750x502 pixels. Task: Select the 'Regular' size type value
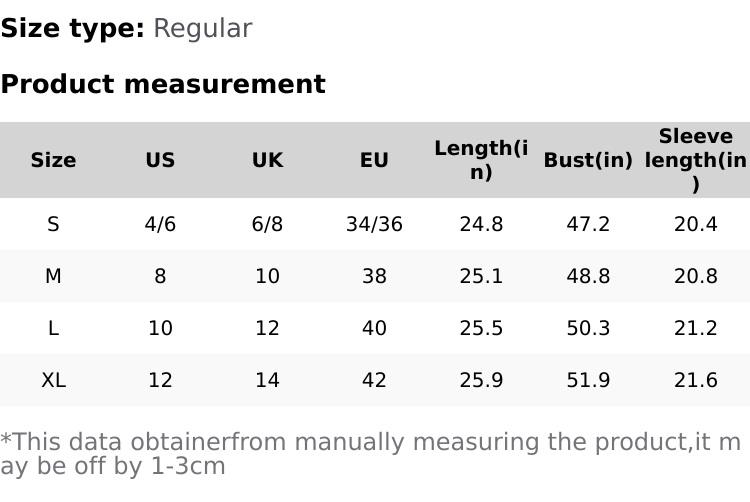point(202,29)
